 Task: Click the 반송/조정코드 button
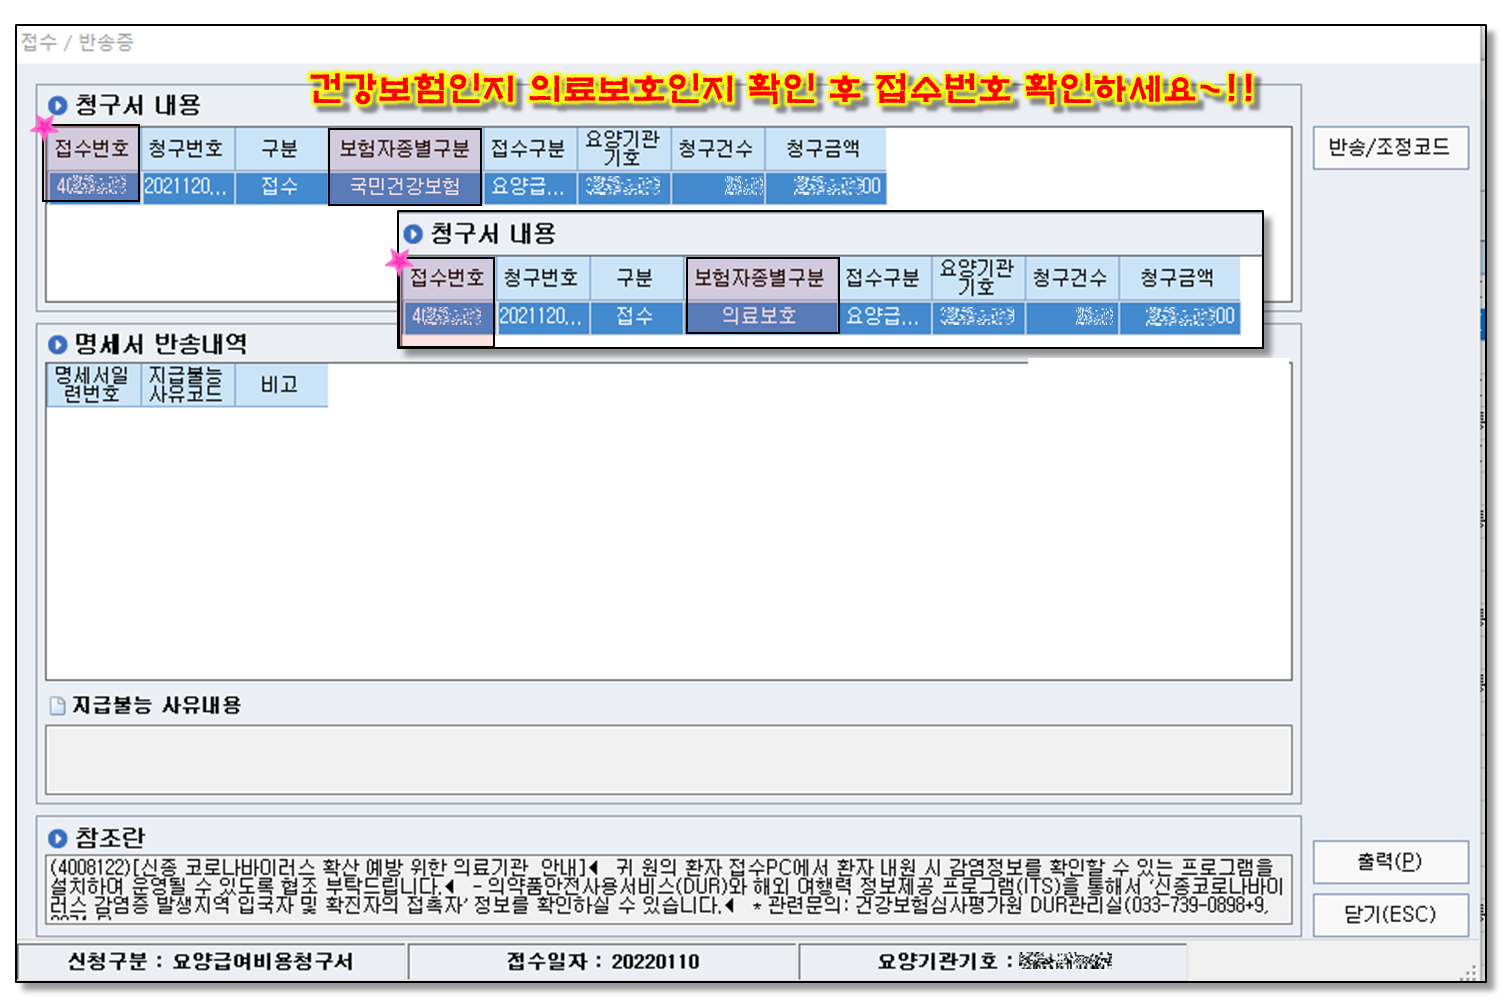point(1389,148)
